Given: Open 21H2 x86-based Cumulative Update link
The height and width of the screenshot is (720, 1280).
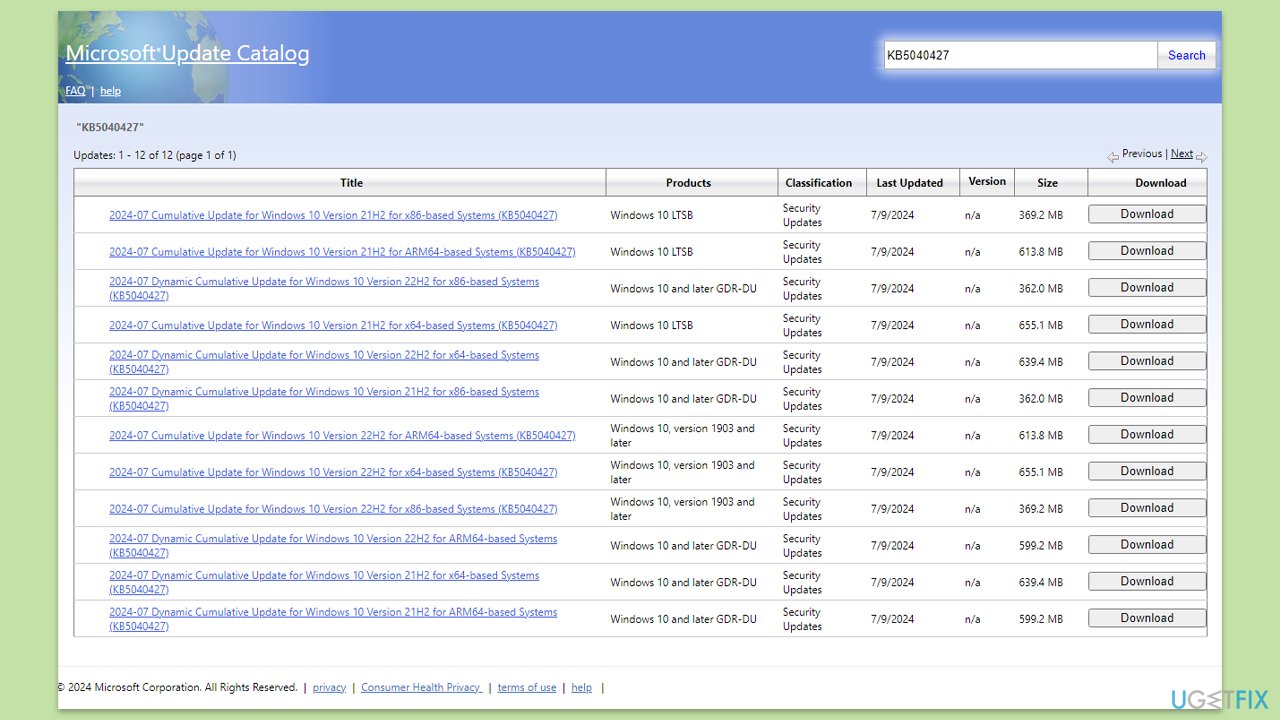Looking at the screenshot, I should point(333,215).
